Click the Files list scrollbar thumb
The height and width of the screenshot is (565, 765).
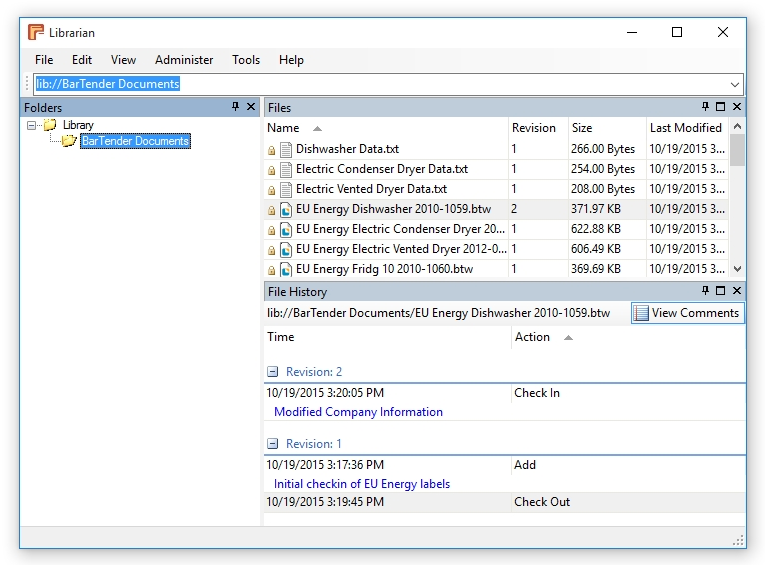click(x=737, y=150)
